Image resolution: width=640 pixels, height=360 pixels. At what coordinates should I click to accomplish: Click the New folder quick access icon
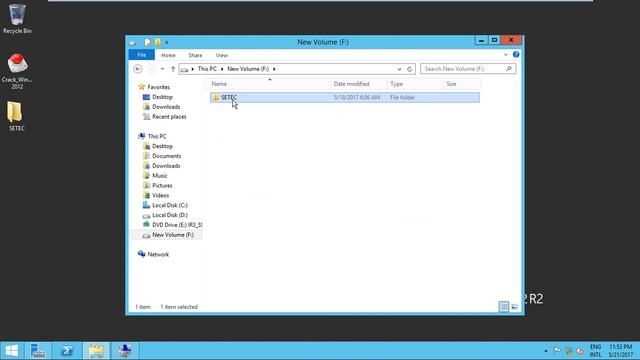coord(158,42)
